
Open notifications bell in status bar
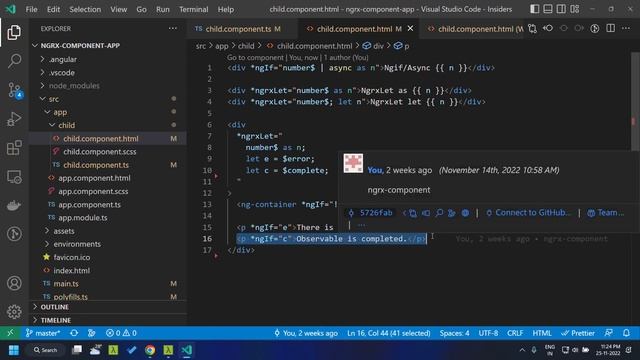(x=626, y=333)
